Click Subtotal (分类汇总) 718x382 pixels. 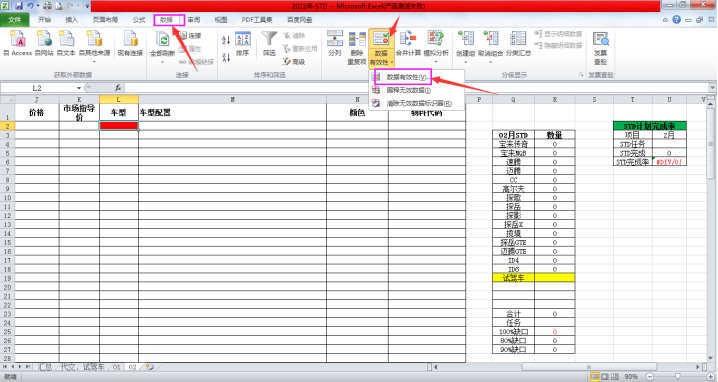[518, 44]
